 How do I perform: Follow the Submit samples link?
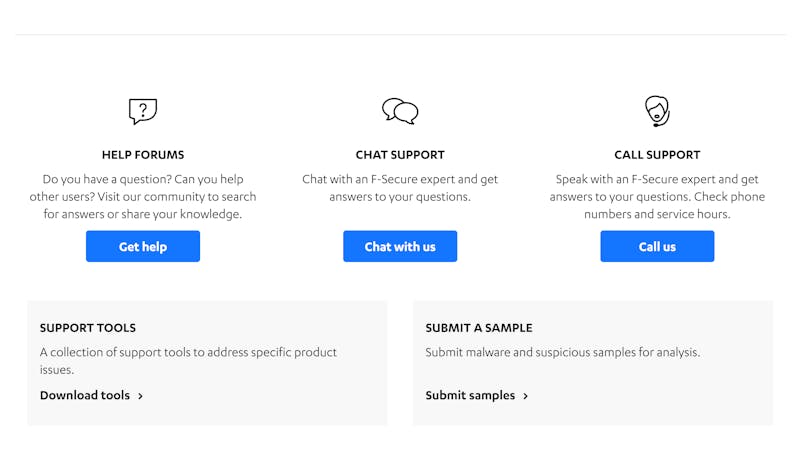470,395
